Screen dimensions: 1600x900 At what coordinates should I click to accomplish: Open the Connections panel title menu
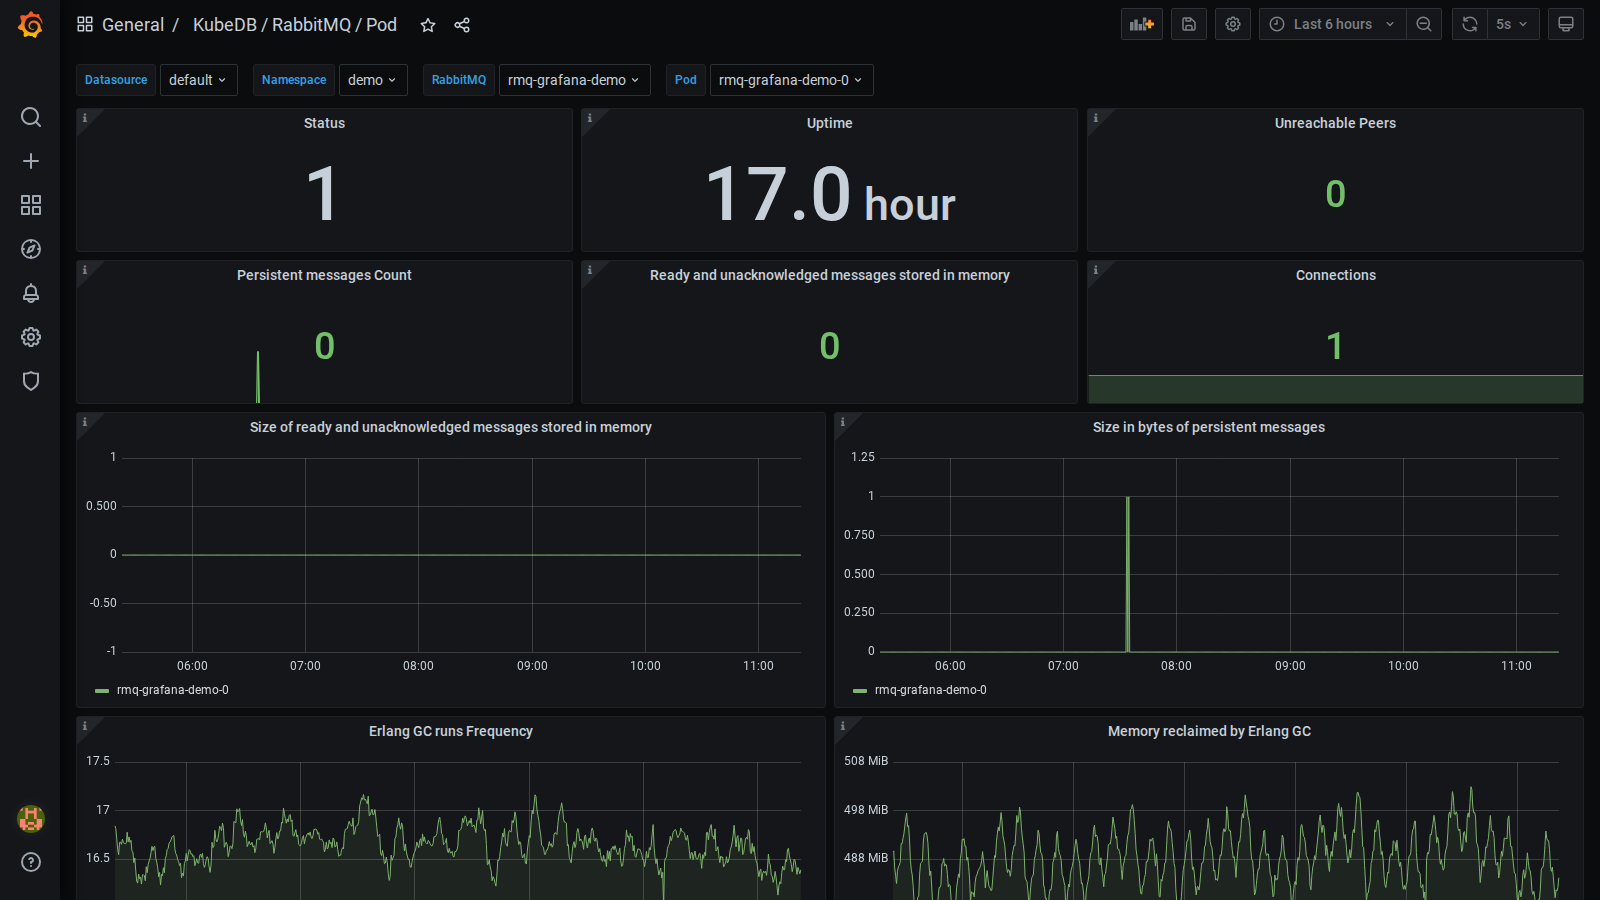click(1335, 275)
